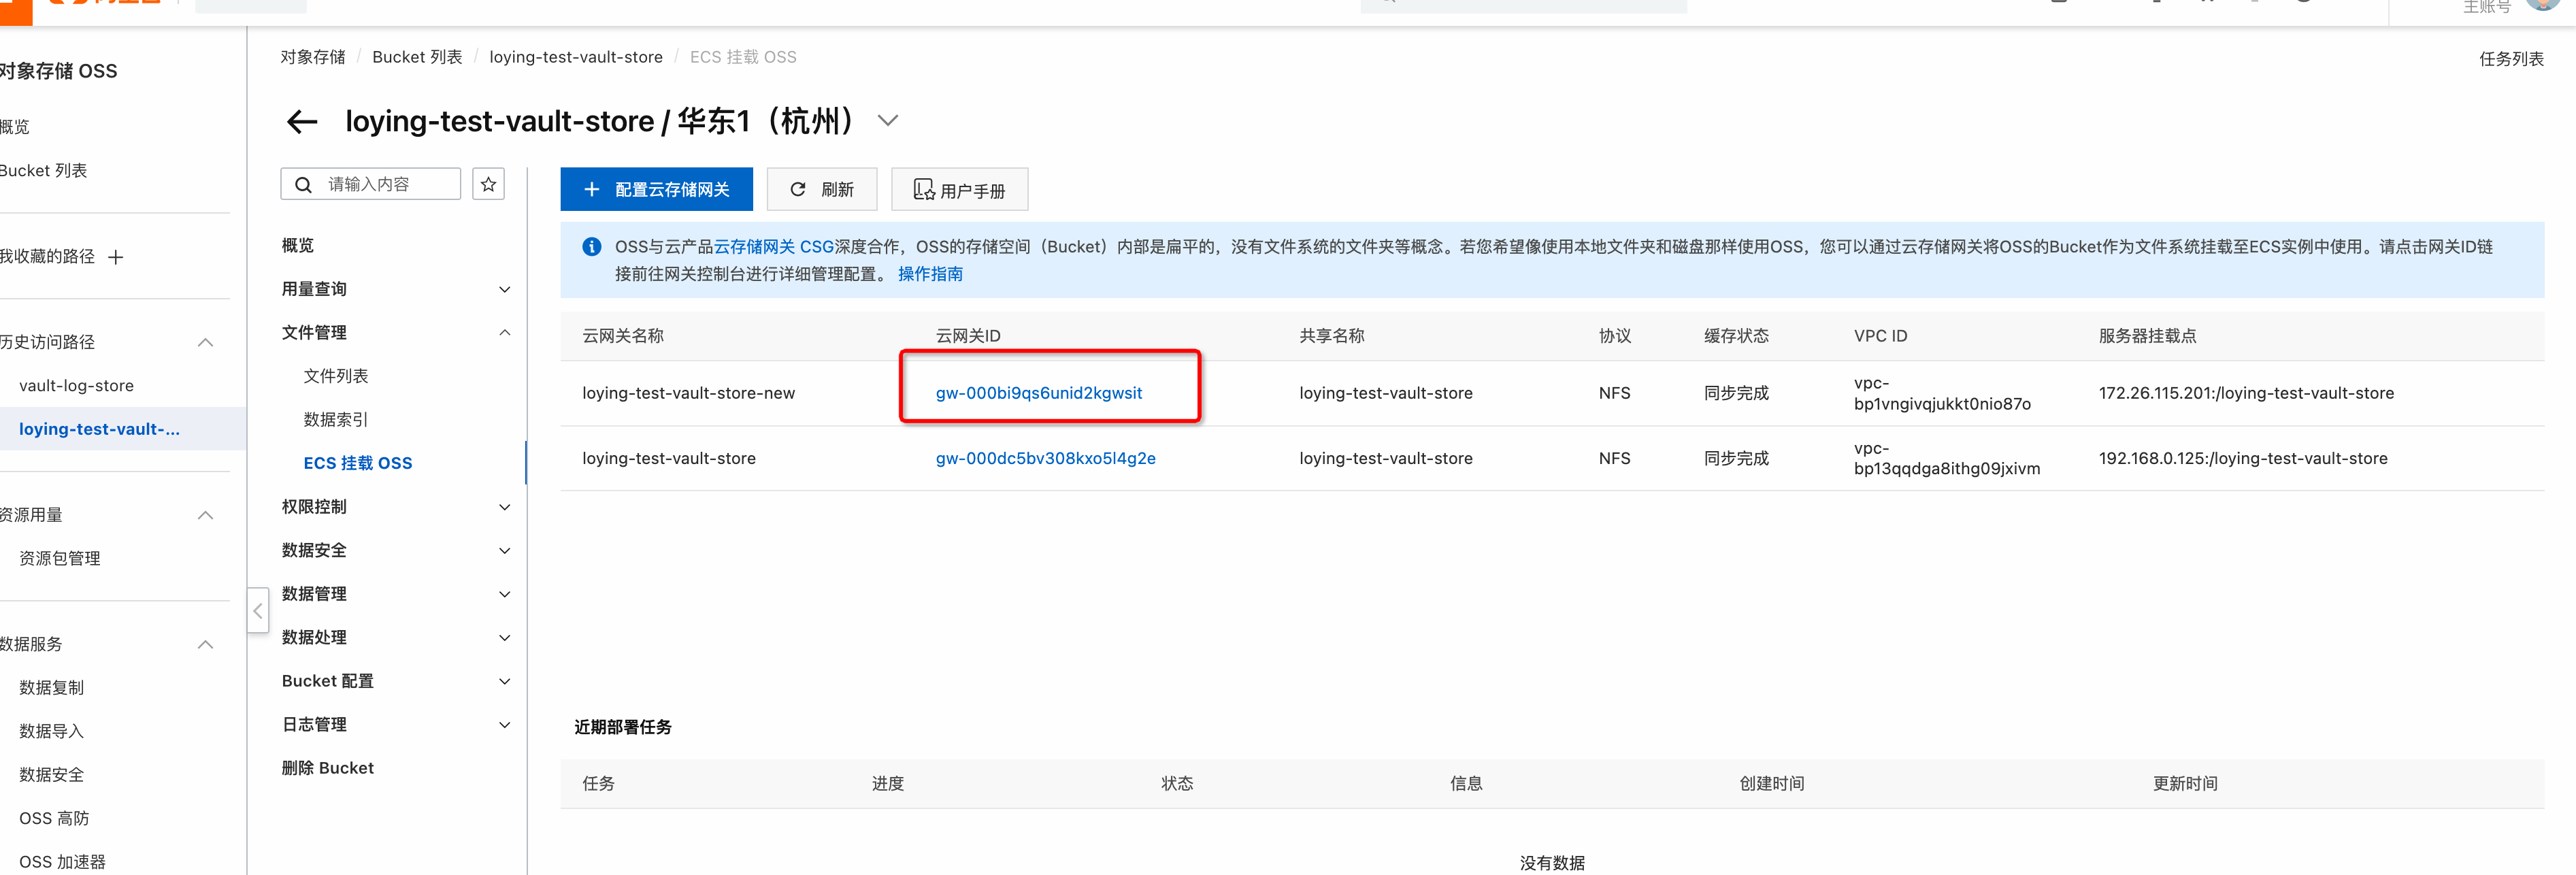Open OSS 高防 in sidebar
Viewport: 2576px width, 875px height.
(54, 818)
